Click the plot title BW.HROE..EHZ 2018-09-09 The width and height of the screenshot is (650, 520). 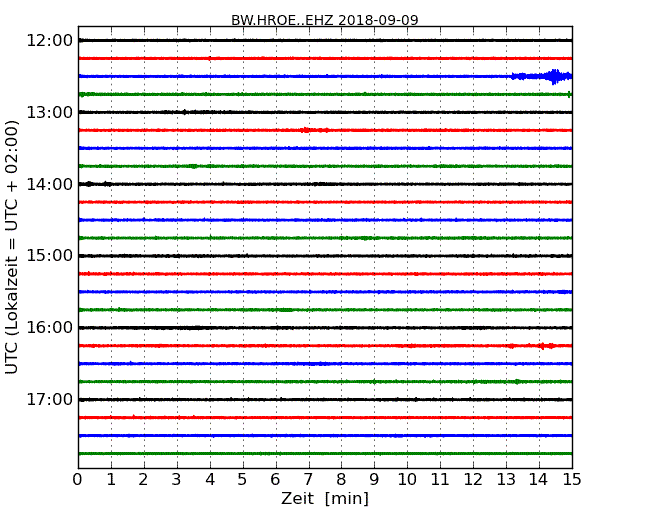pos(325,20)
